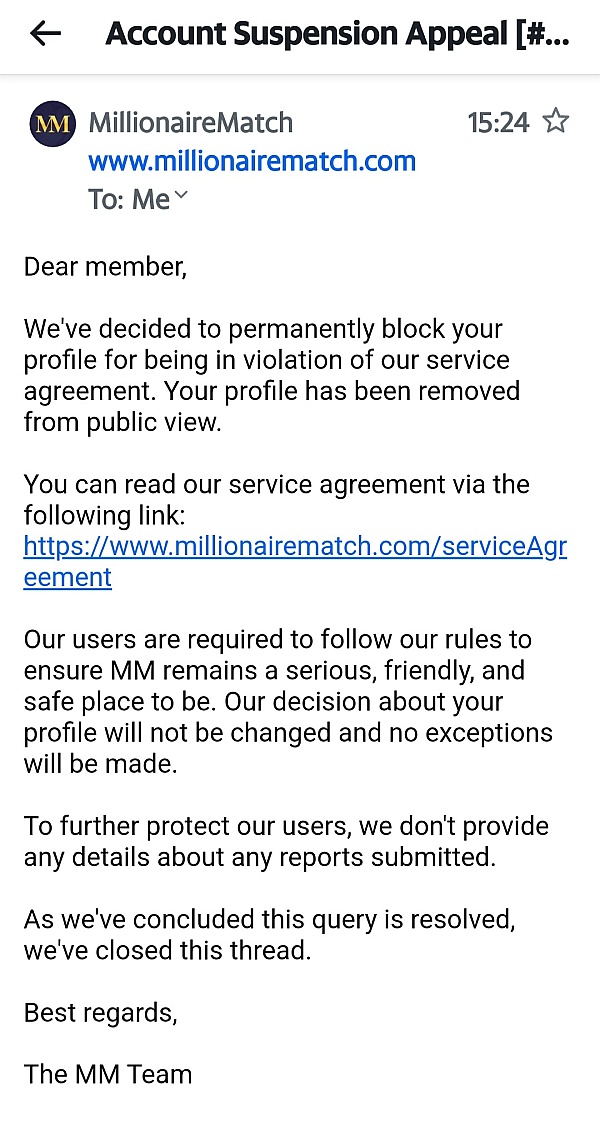
Task: Click the 15:24 timestamp
Action: (498, 123)
